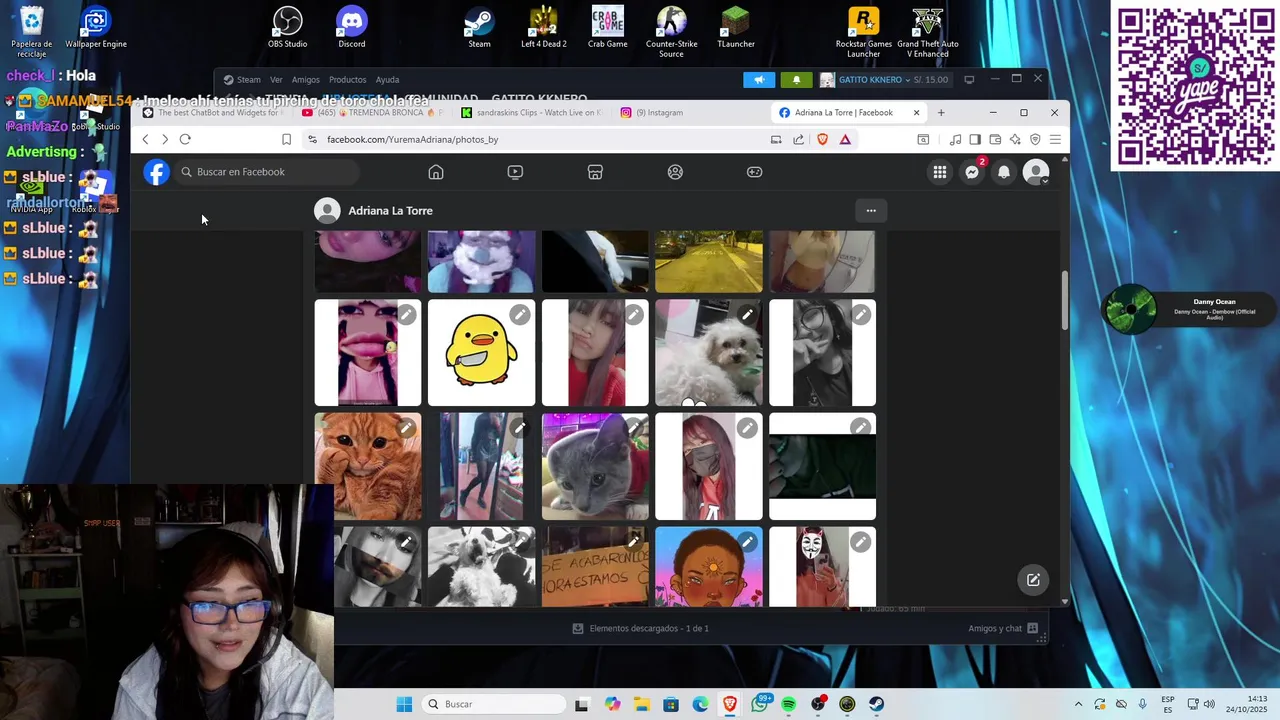Click the Adriana La Torre profile name
Viewport: 1280px width, 720px height.
[x=390, y=211]
